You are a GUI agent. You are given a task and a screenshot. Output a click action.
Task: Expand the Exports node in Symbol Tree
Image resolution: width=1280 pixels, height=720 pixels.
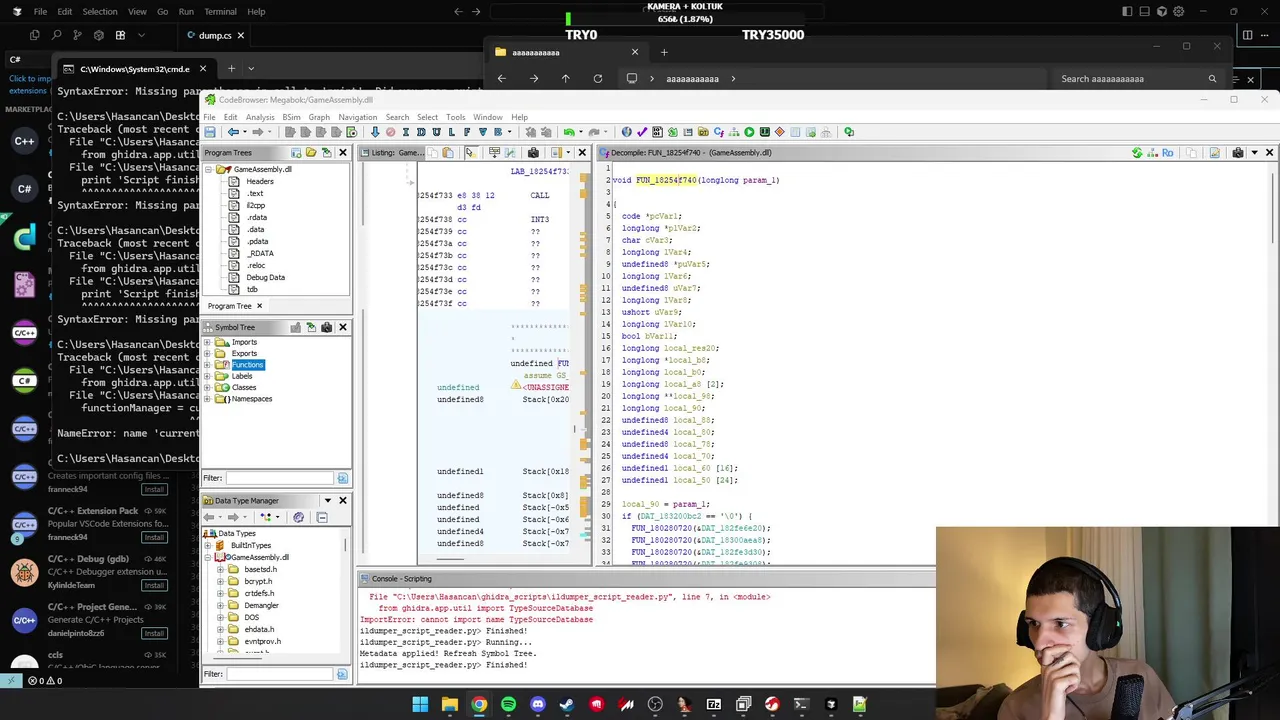click(207, 353)
